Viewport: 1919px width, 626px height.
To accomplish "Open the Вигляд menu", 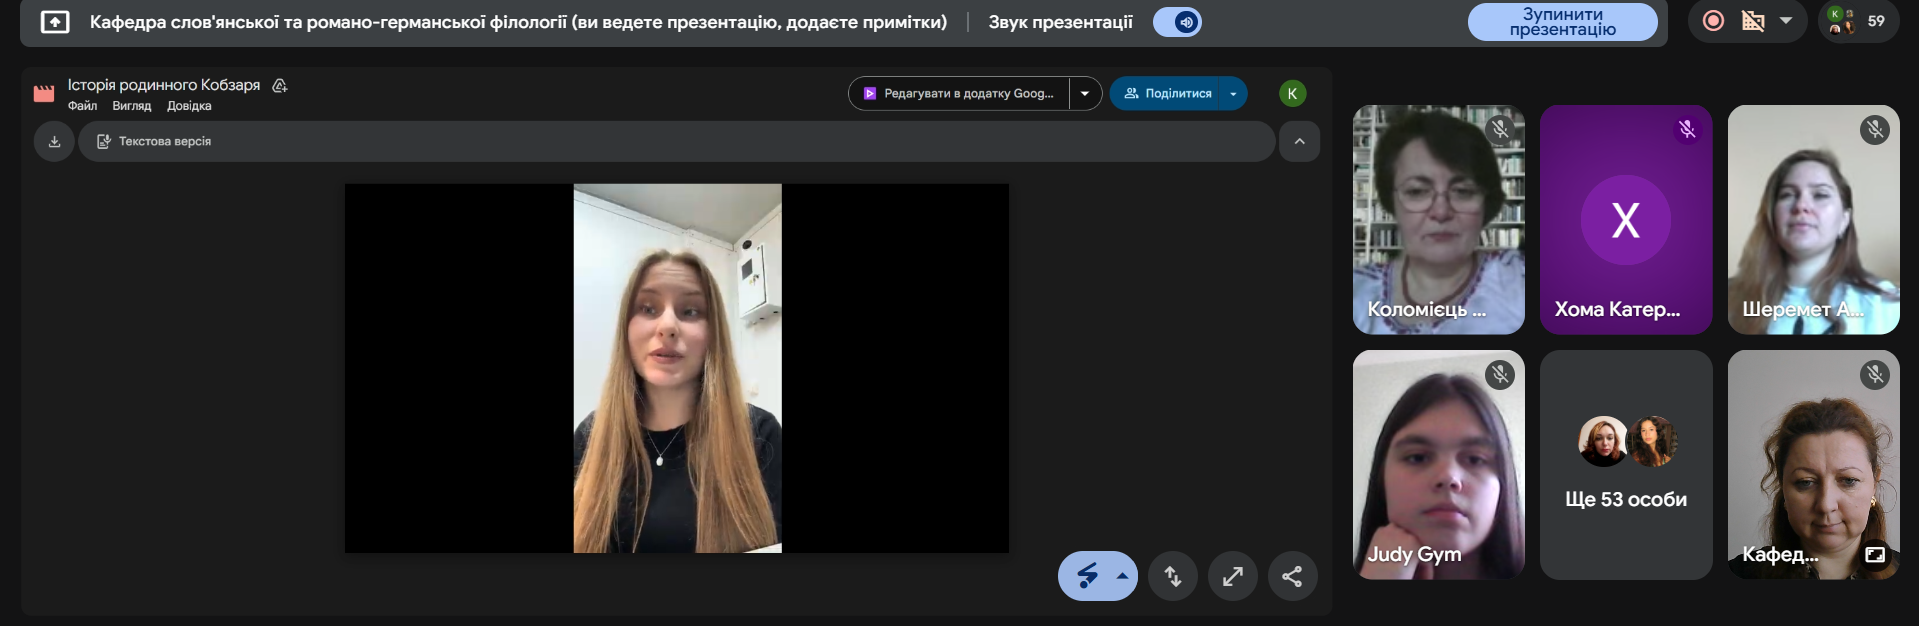I will 131,106.
